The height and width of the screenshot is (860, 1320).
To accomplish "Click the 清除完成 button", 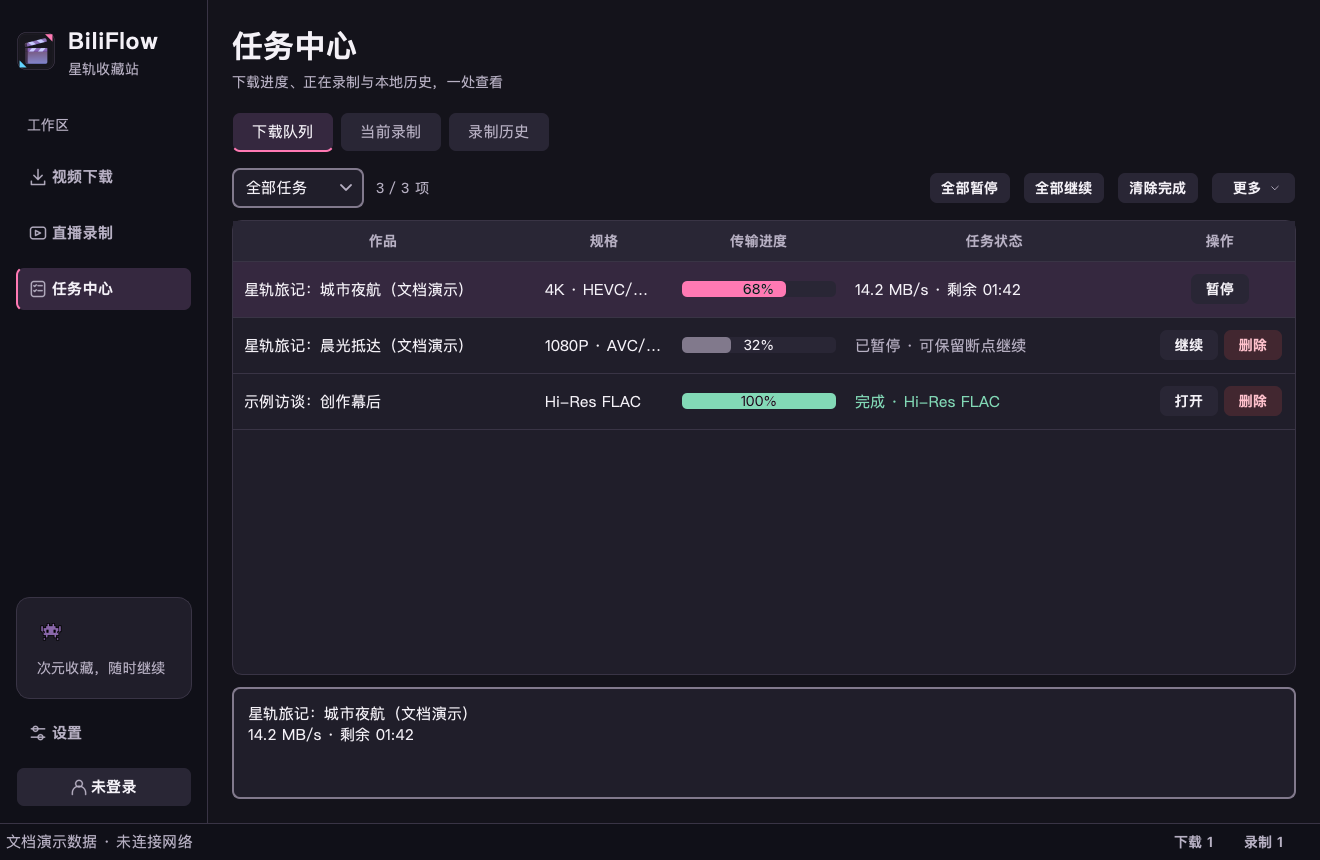I will coord(1157,188).
